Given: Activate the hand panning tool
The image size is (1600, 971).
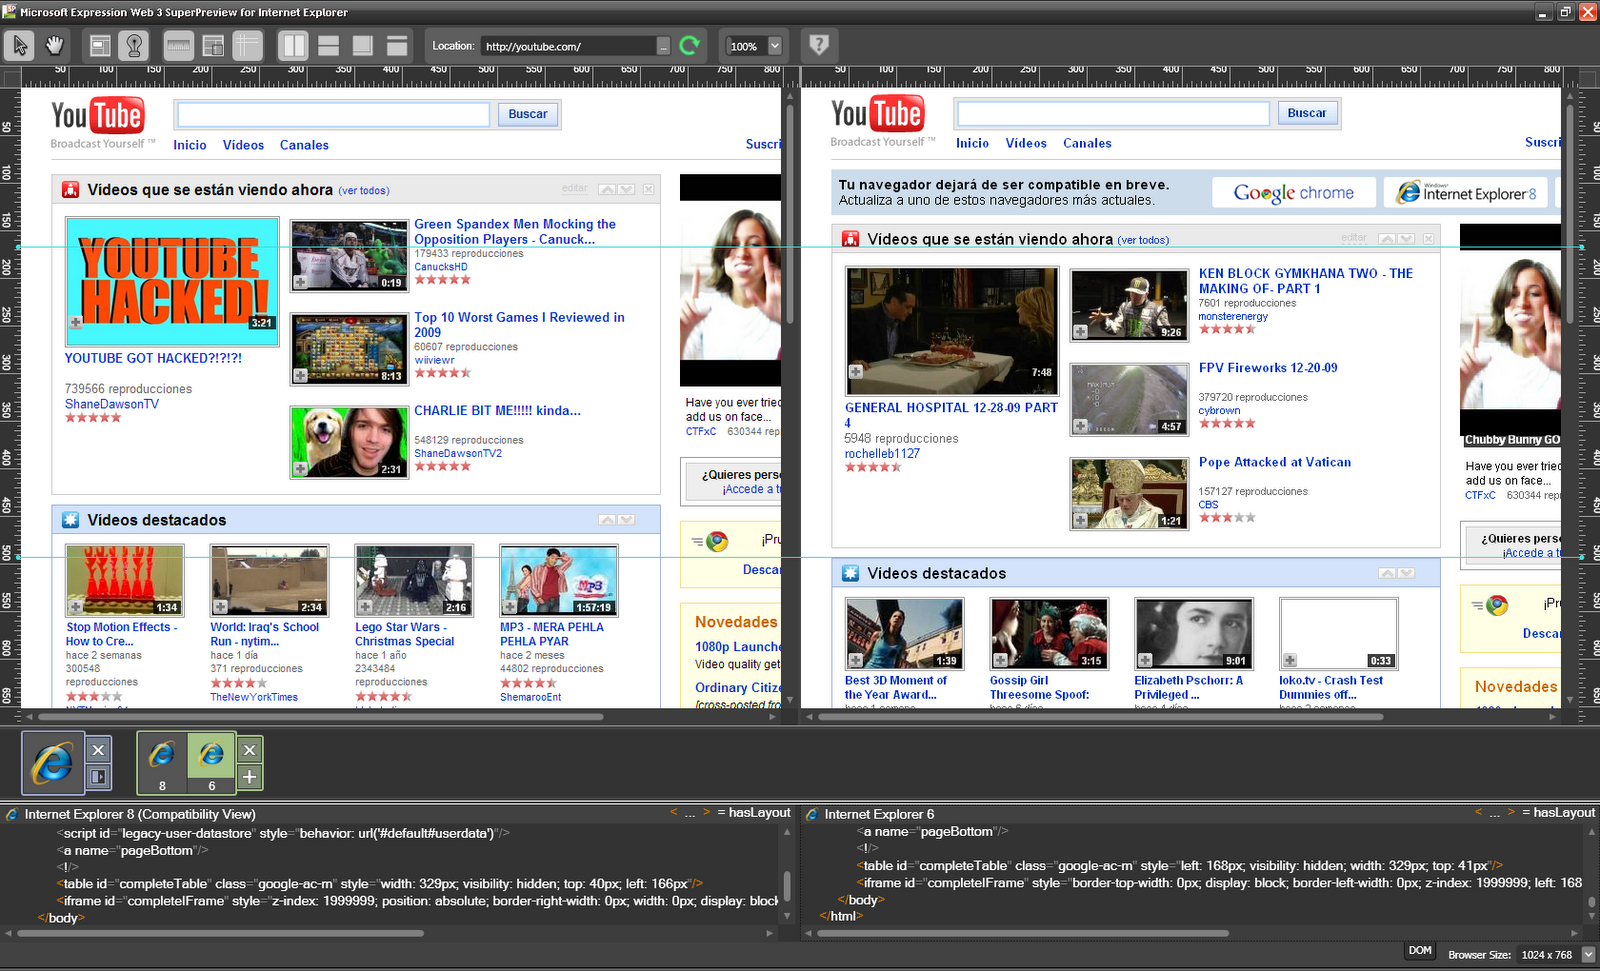Looking at the screenshot, I should tap(54, 45).
